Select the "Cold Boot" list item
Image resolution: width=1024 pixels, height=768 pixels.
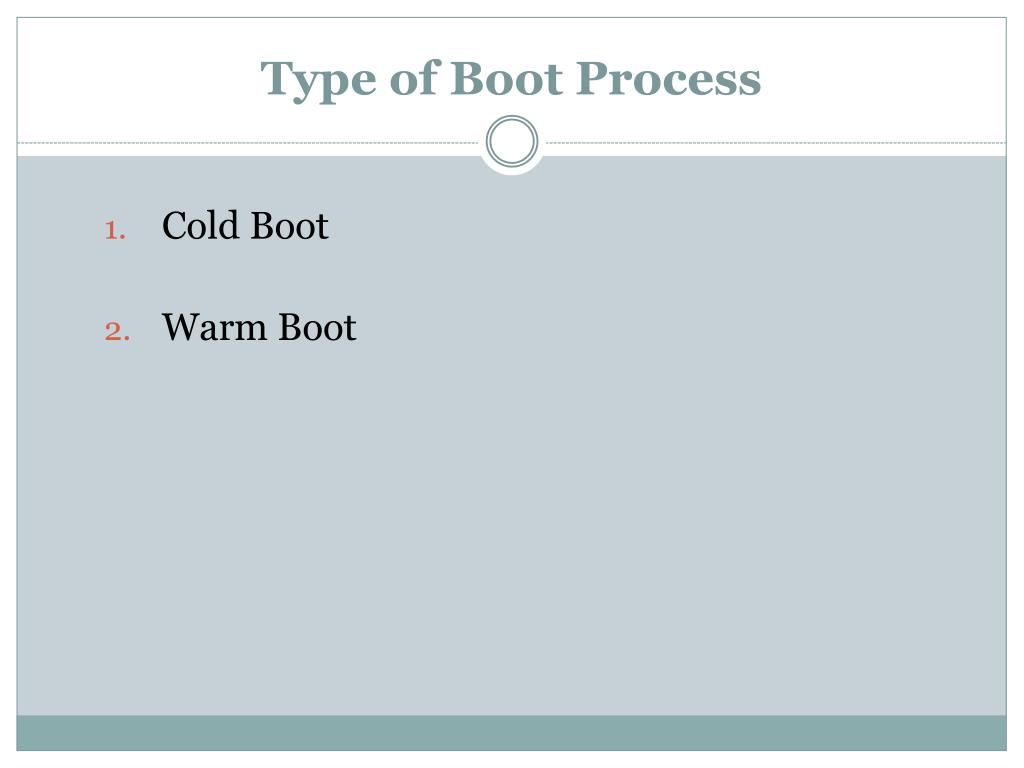tap(245, 226)
